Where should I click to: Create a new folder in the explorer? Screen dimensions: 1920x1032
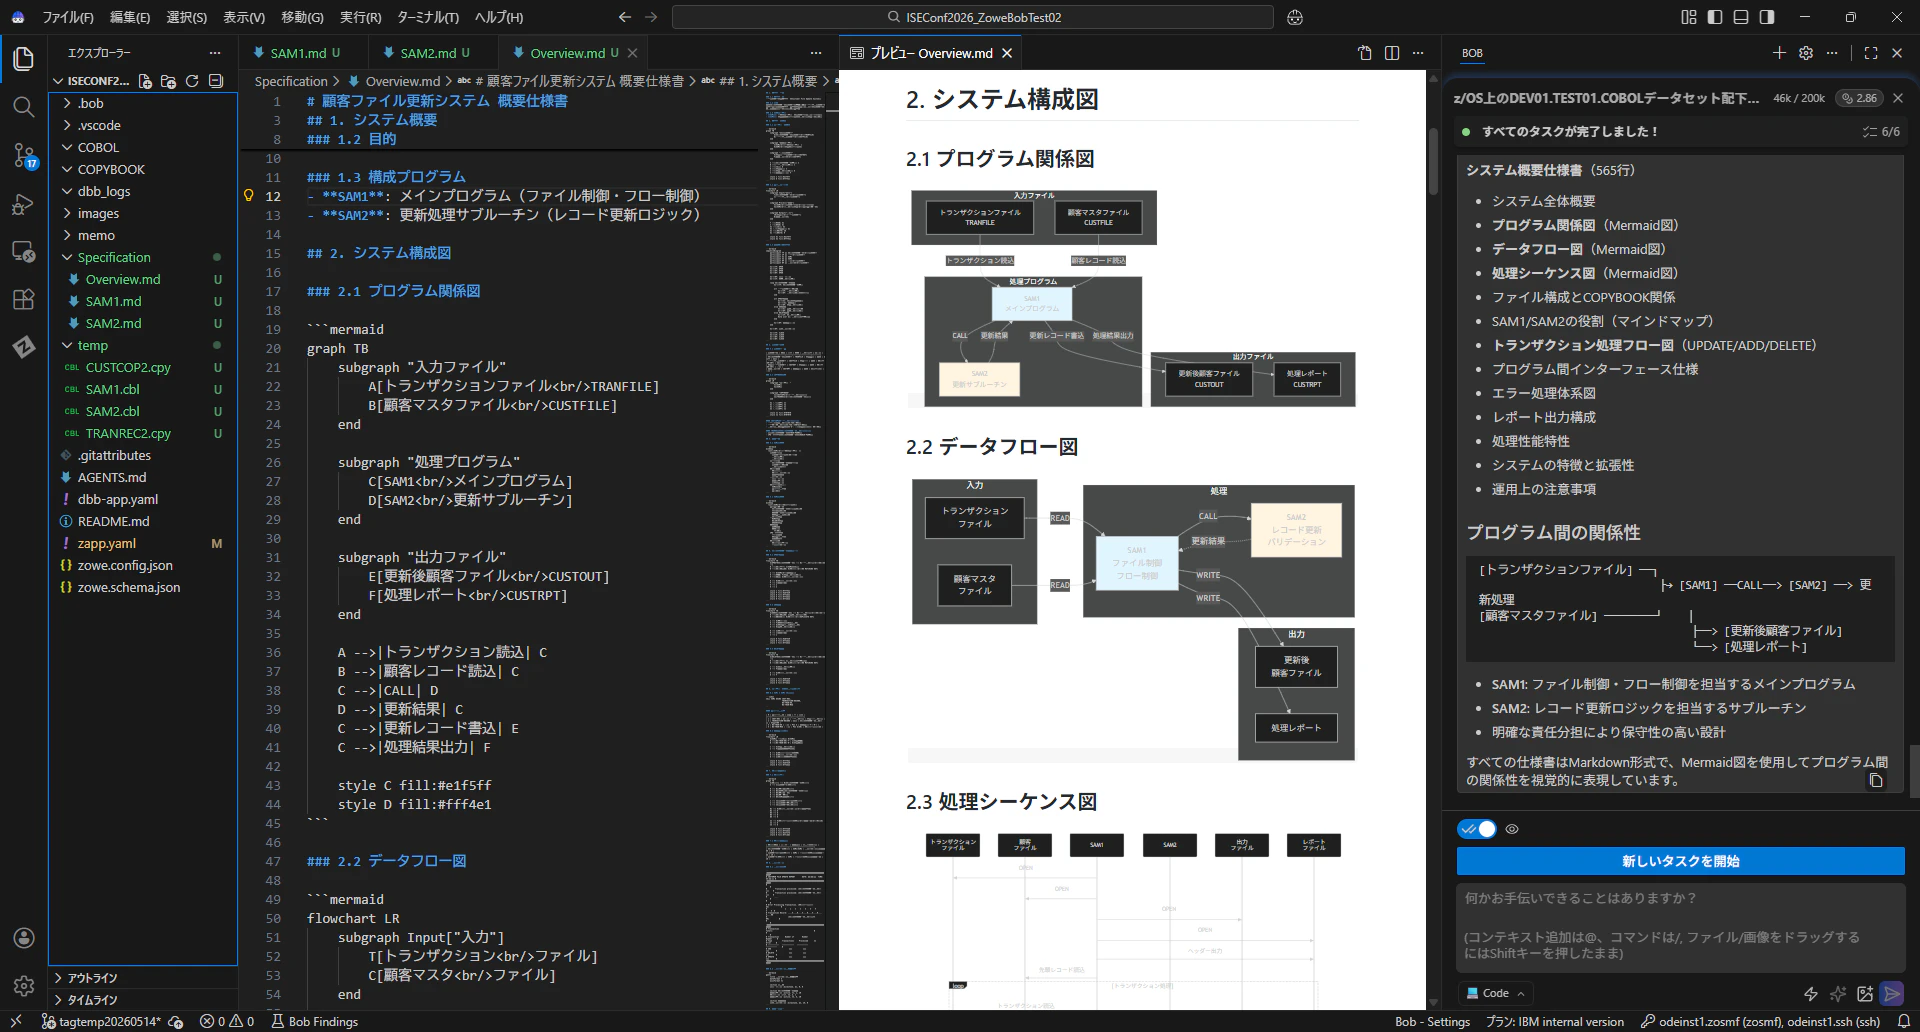pos(168,81)
